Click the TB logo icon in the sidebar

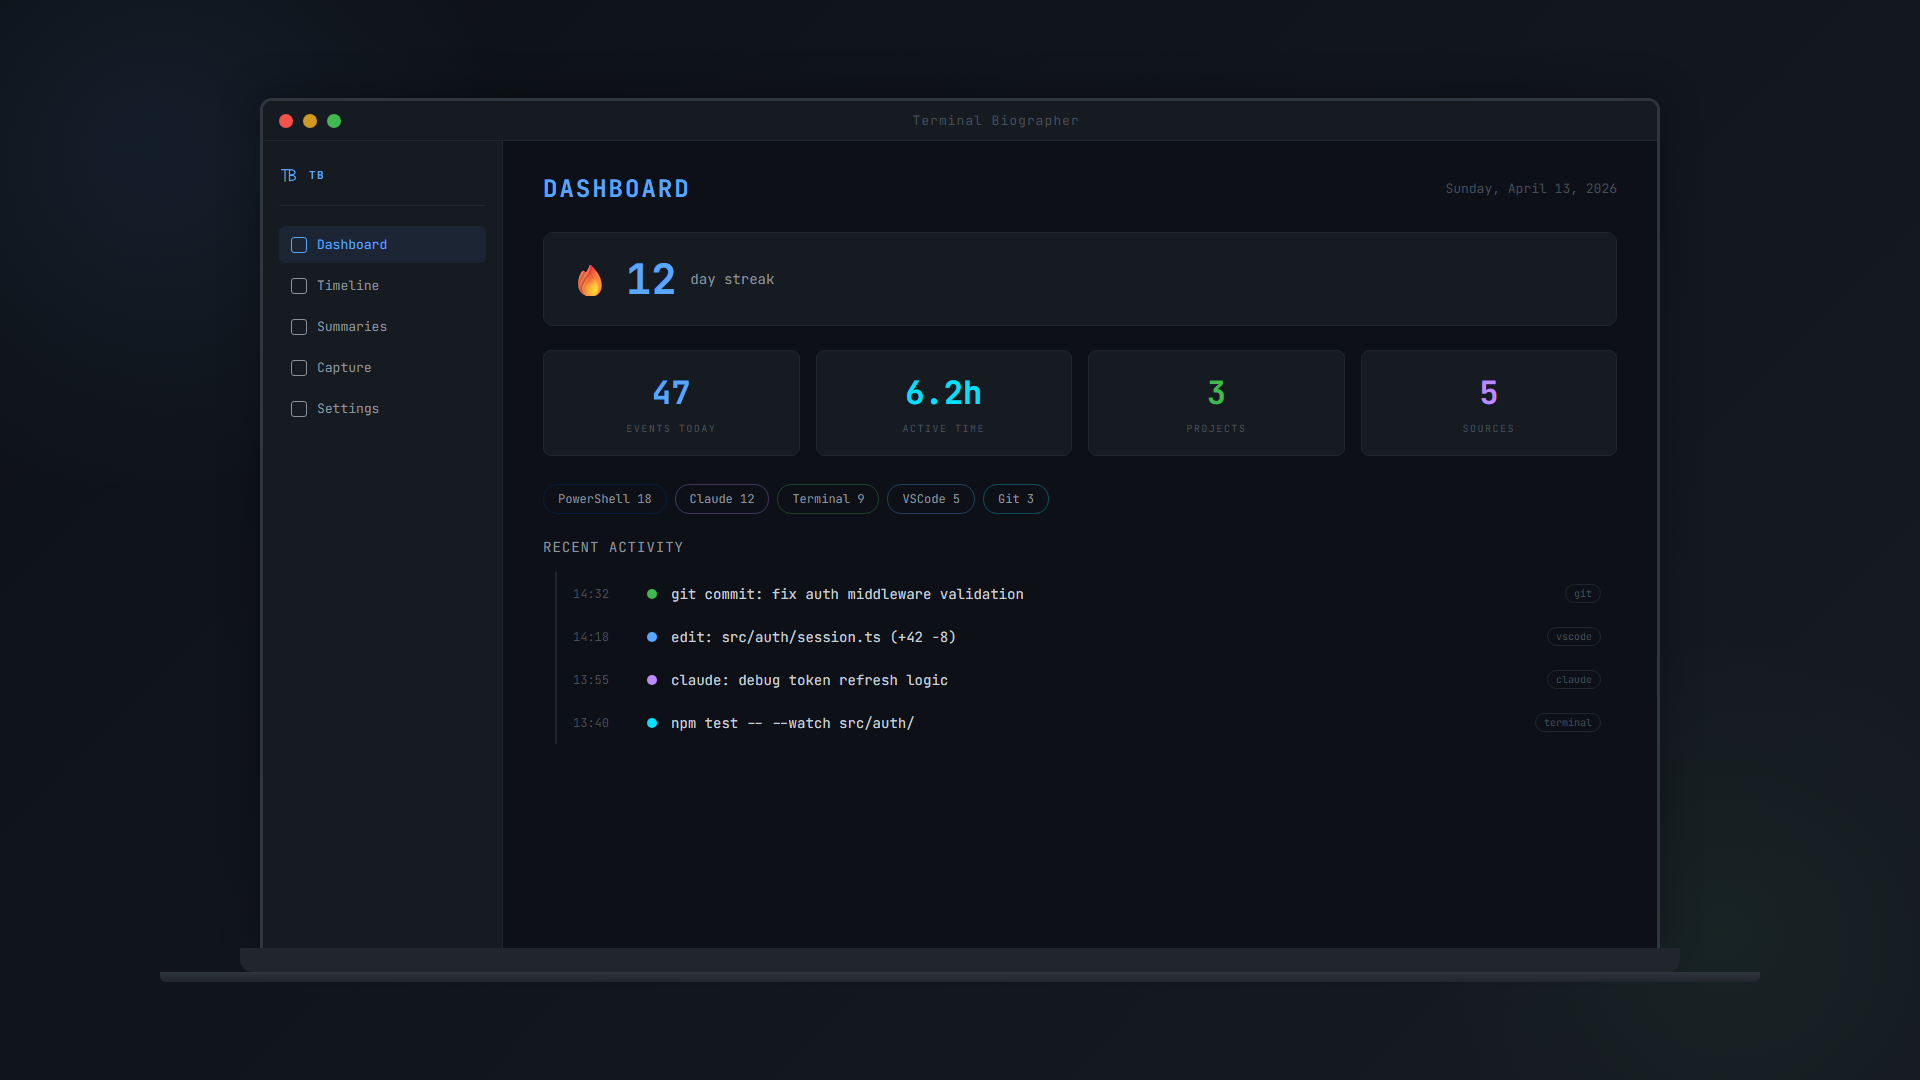pyautogui.click(x=288, y=175)
